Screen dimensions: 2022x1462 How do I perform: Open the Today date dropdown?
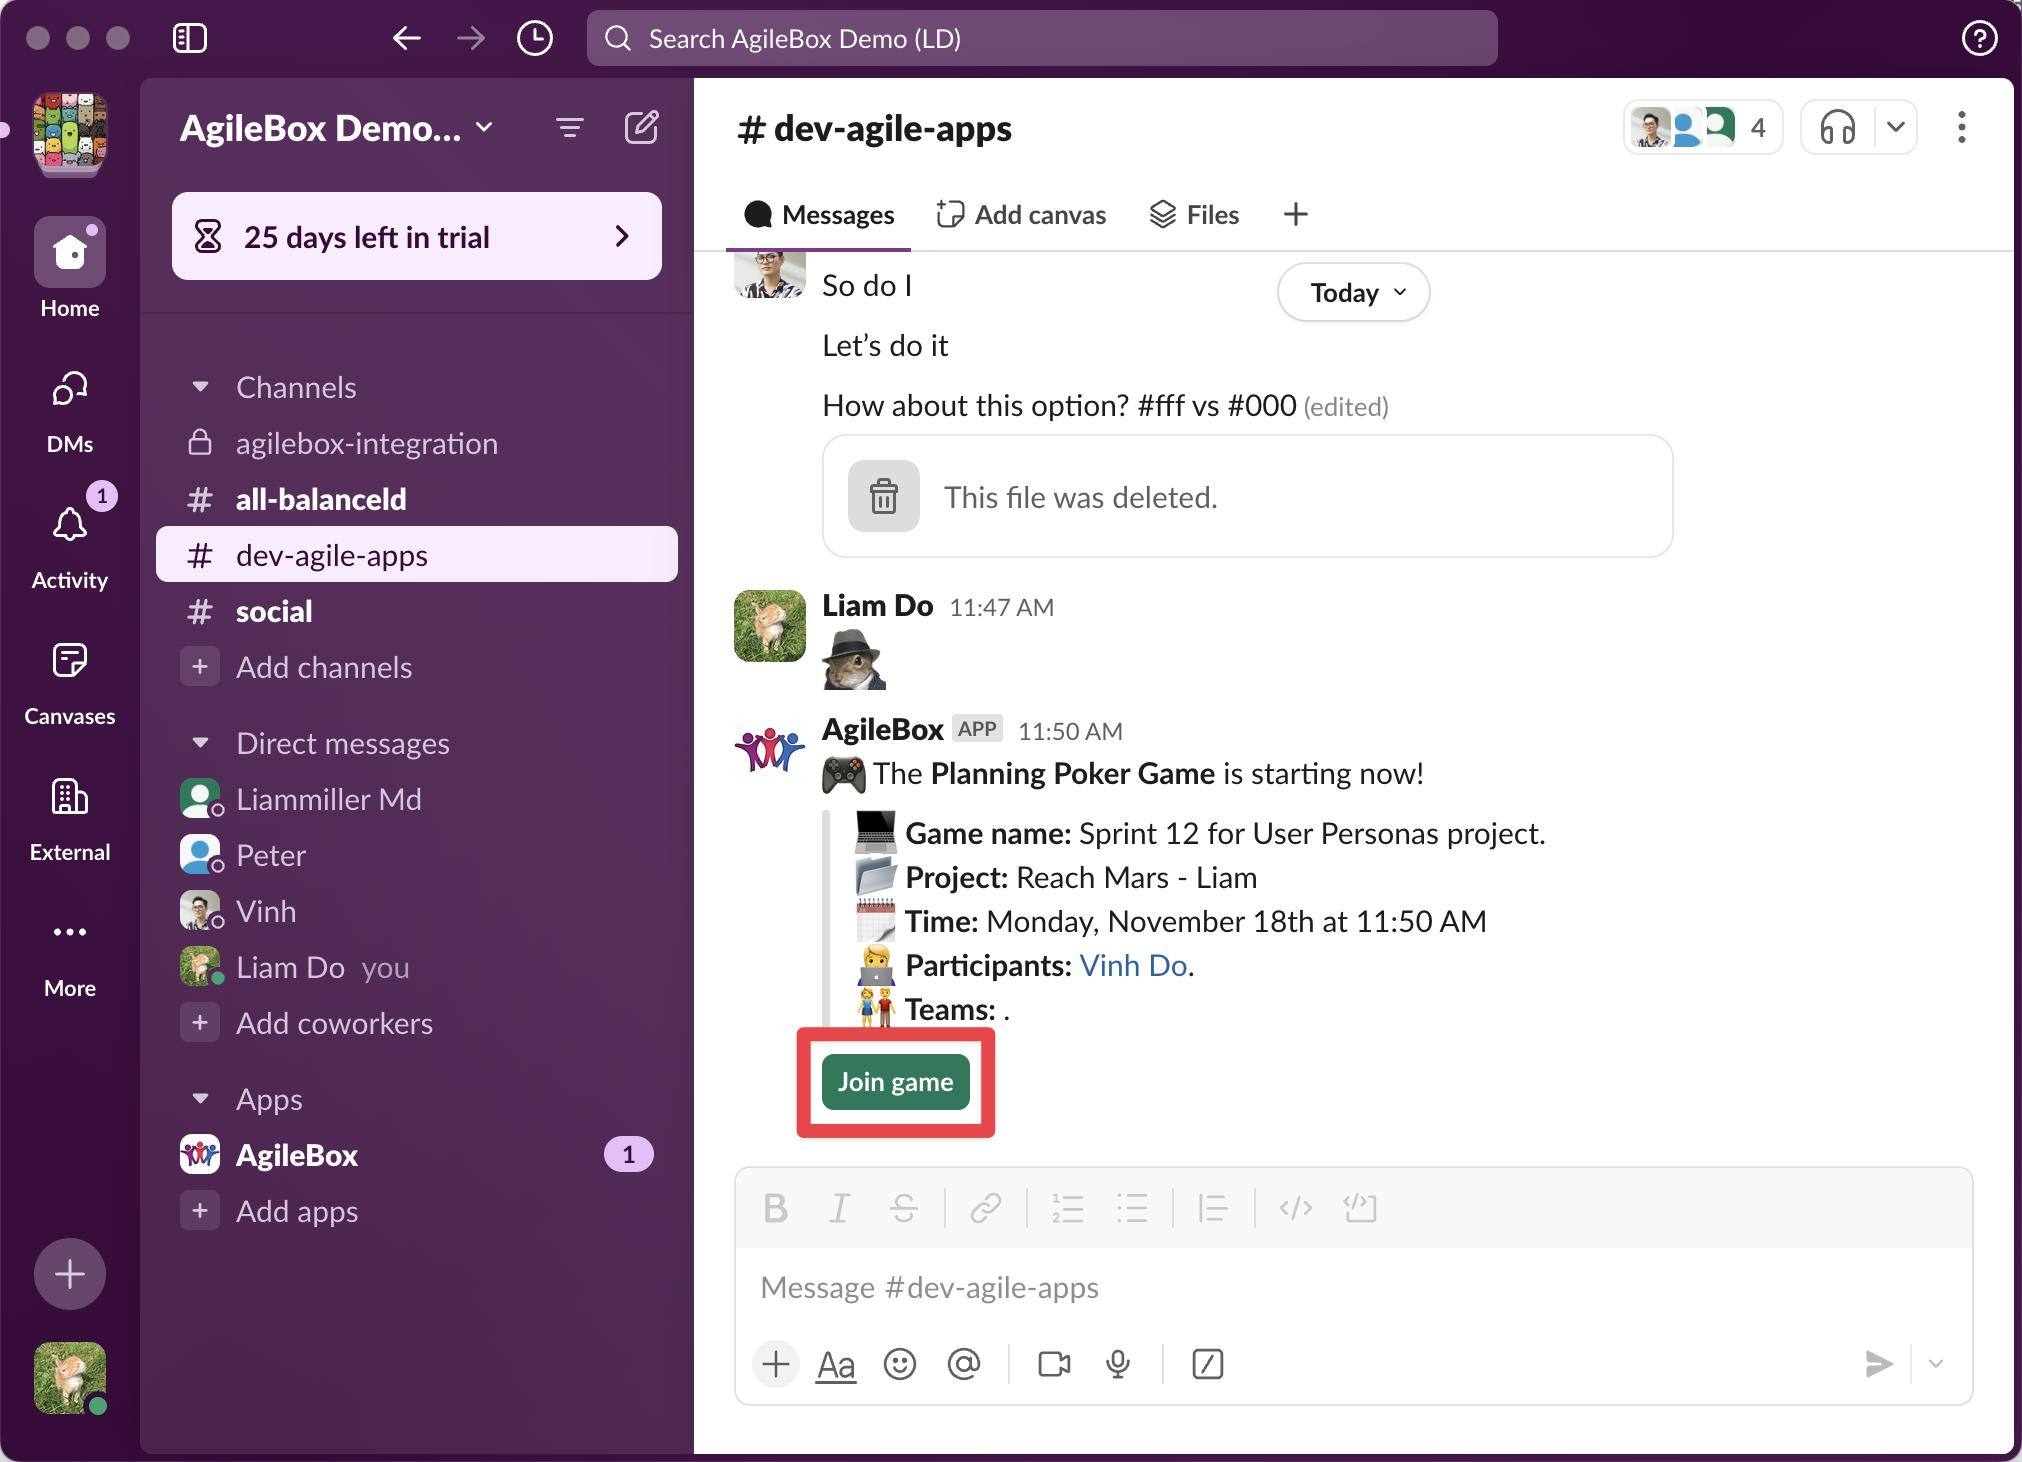1353,293
